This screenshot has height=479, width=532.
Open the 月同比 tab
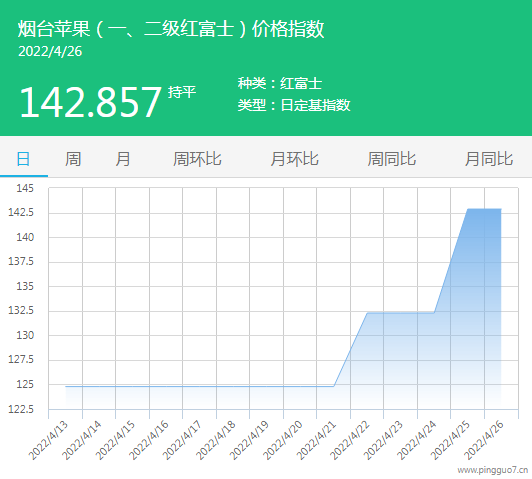489,159
